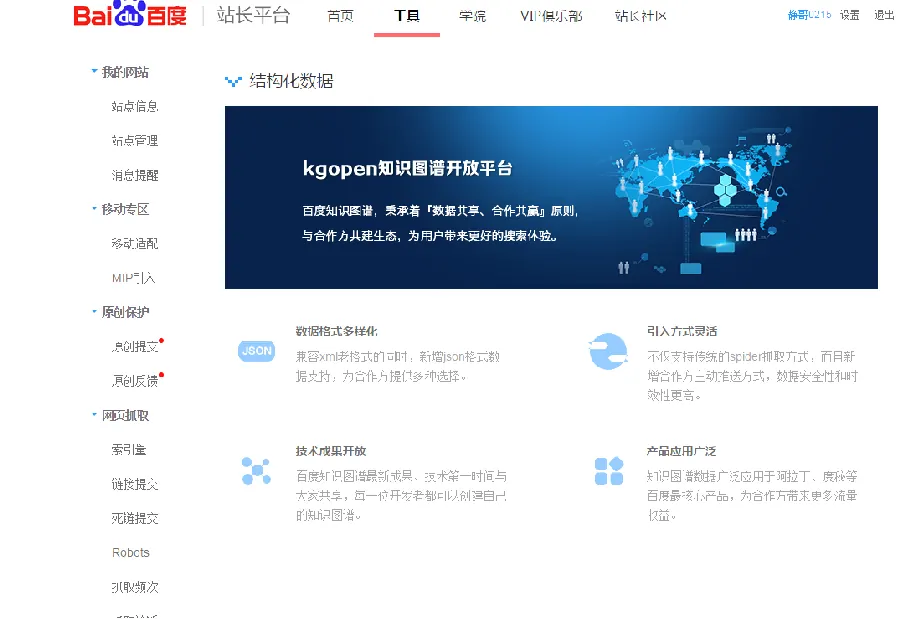The image size is (900, 619).
Task: Click the 产品应用广泛 heading
Action: [681, 451]
